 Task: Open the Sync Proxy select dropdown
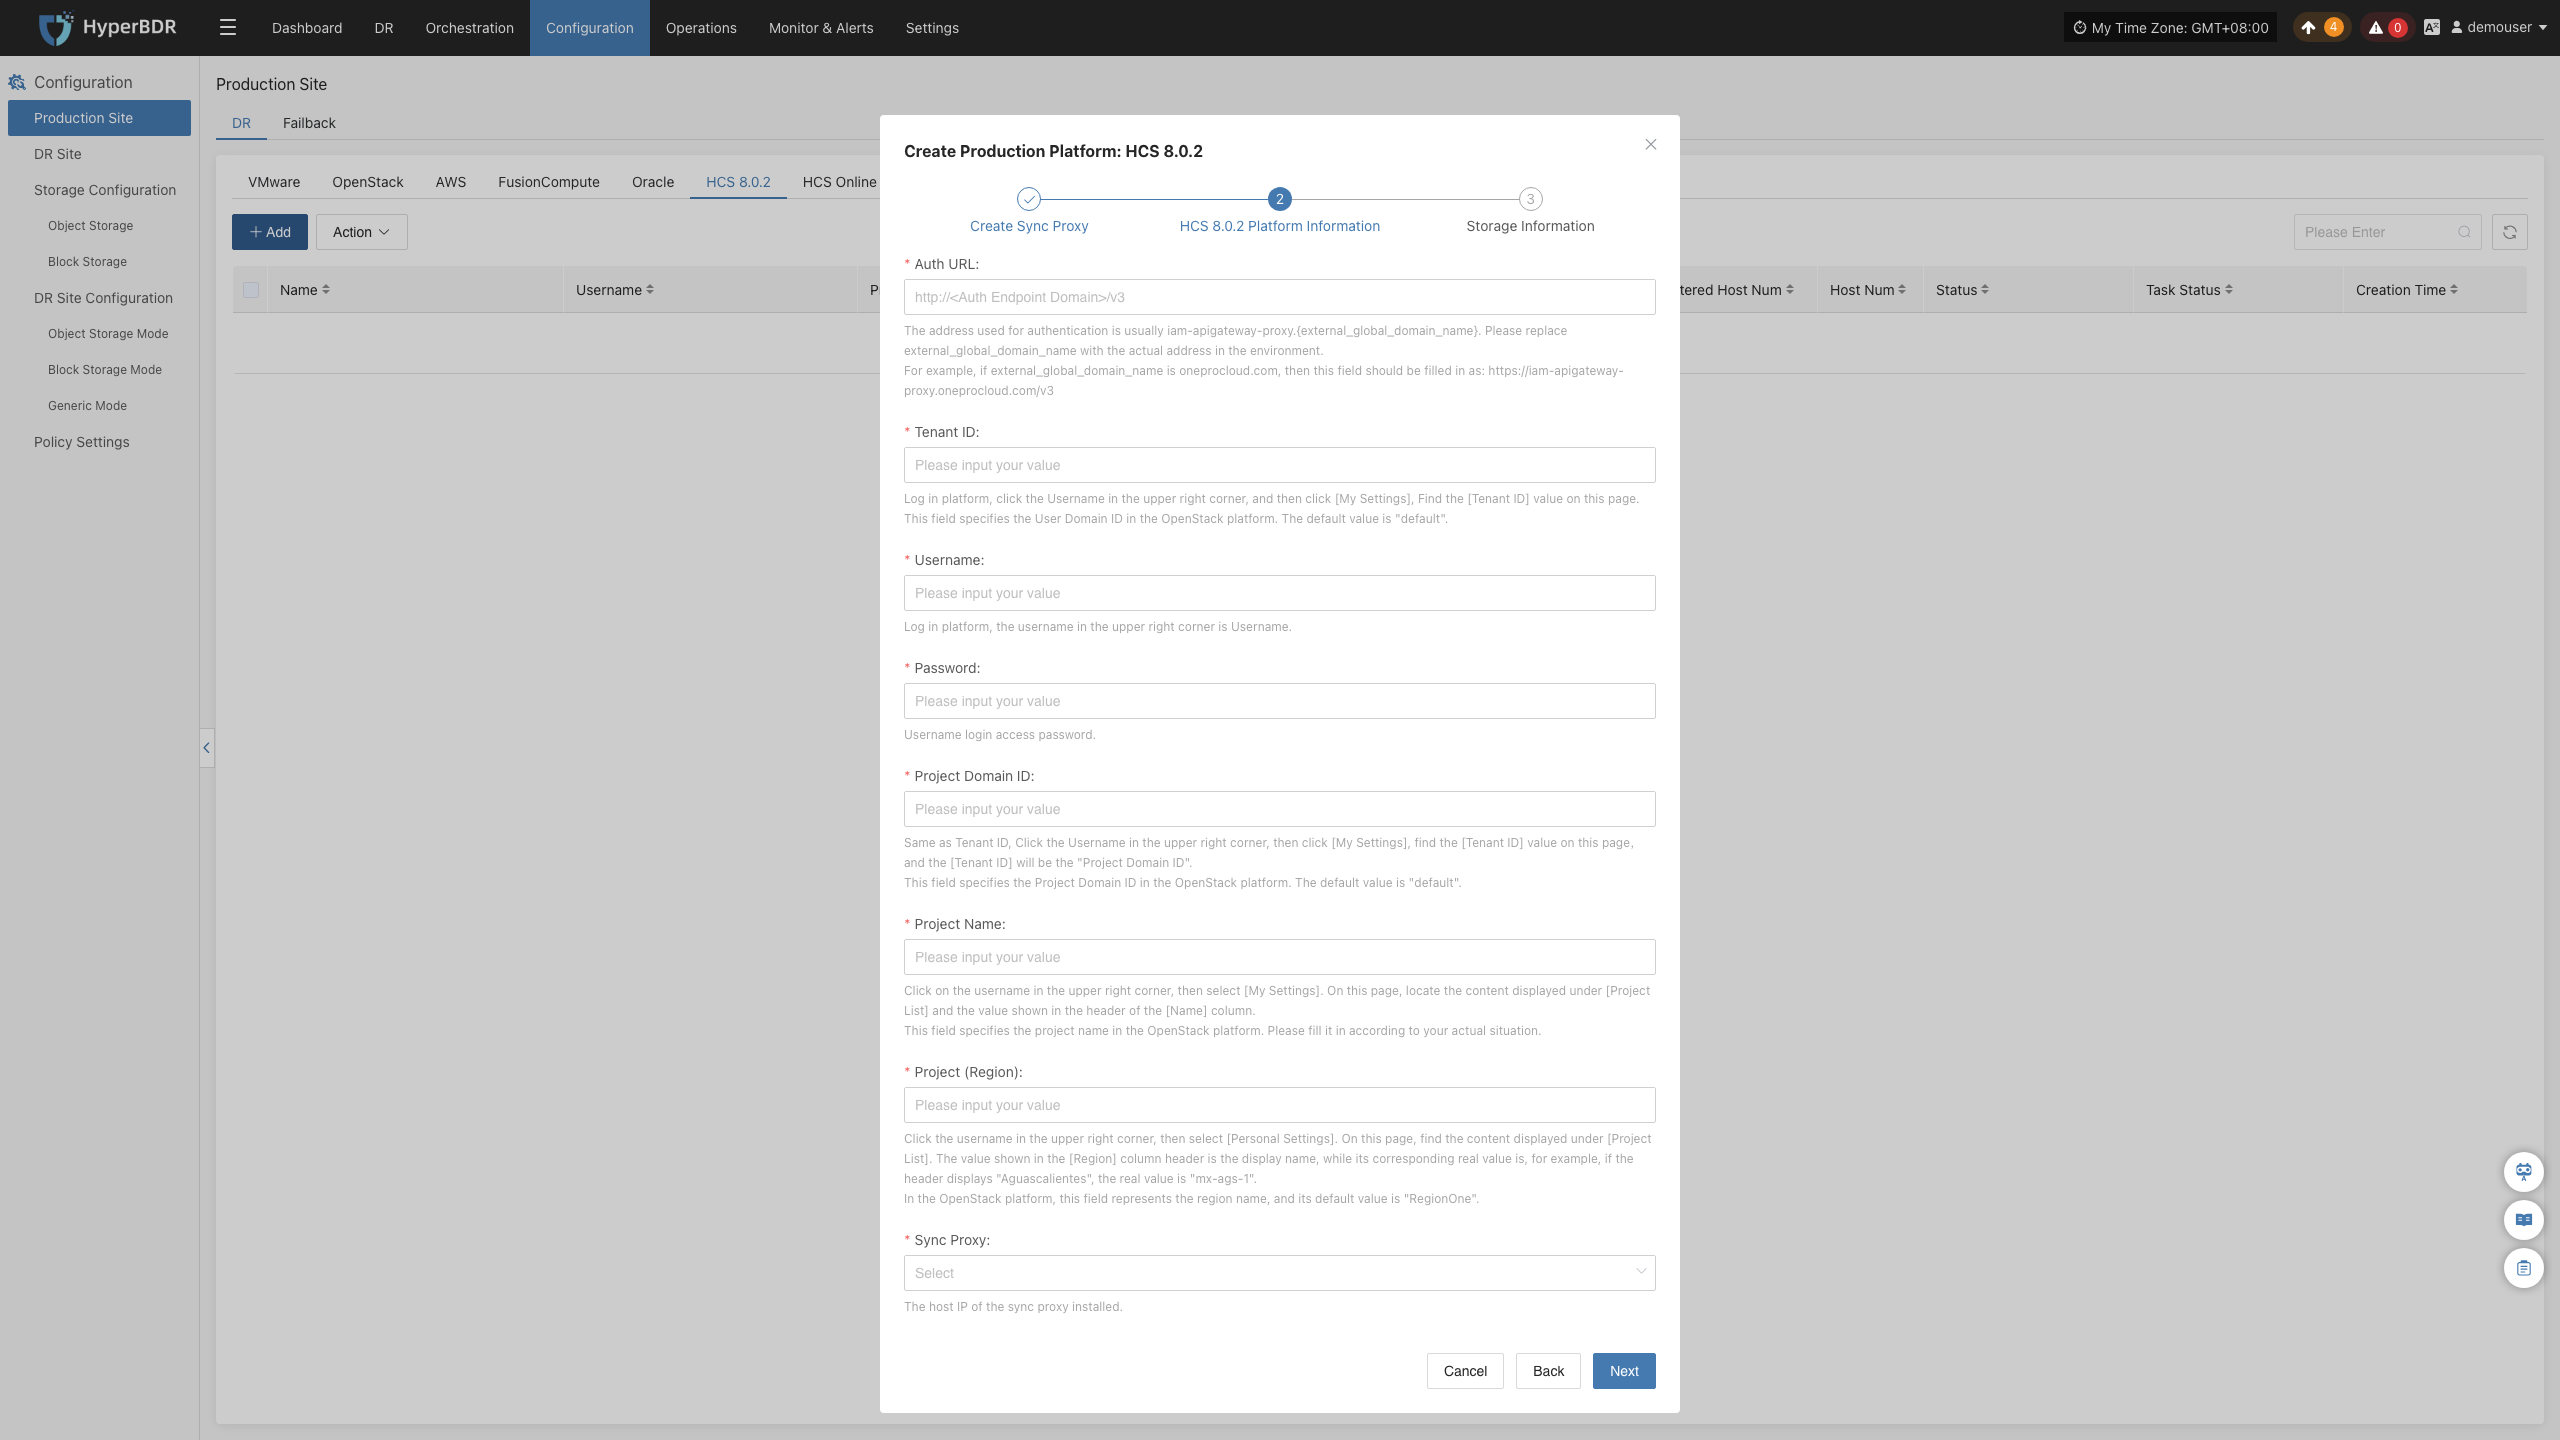(1280, 1273)
